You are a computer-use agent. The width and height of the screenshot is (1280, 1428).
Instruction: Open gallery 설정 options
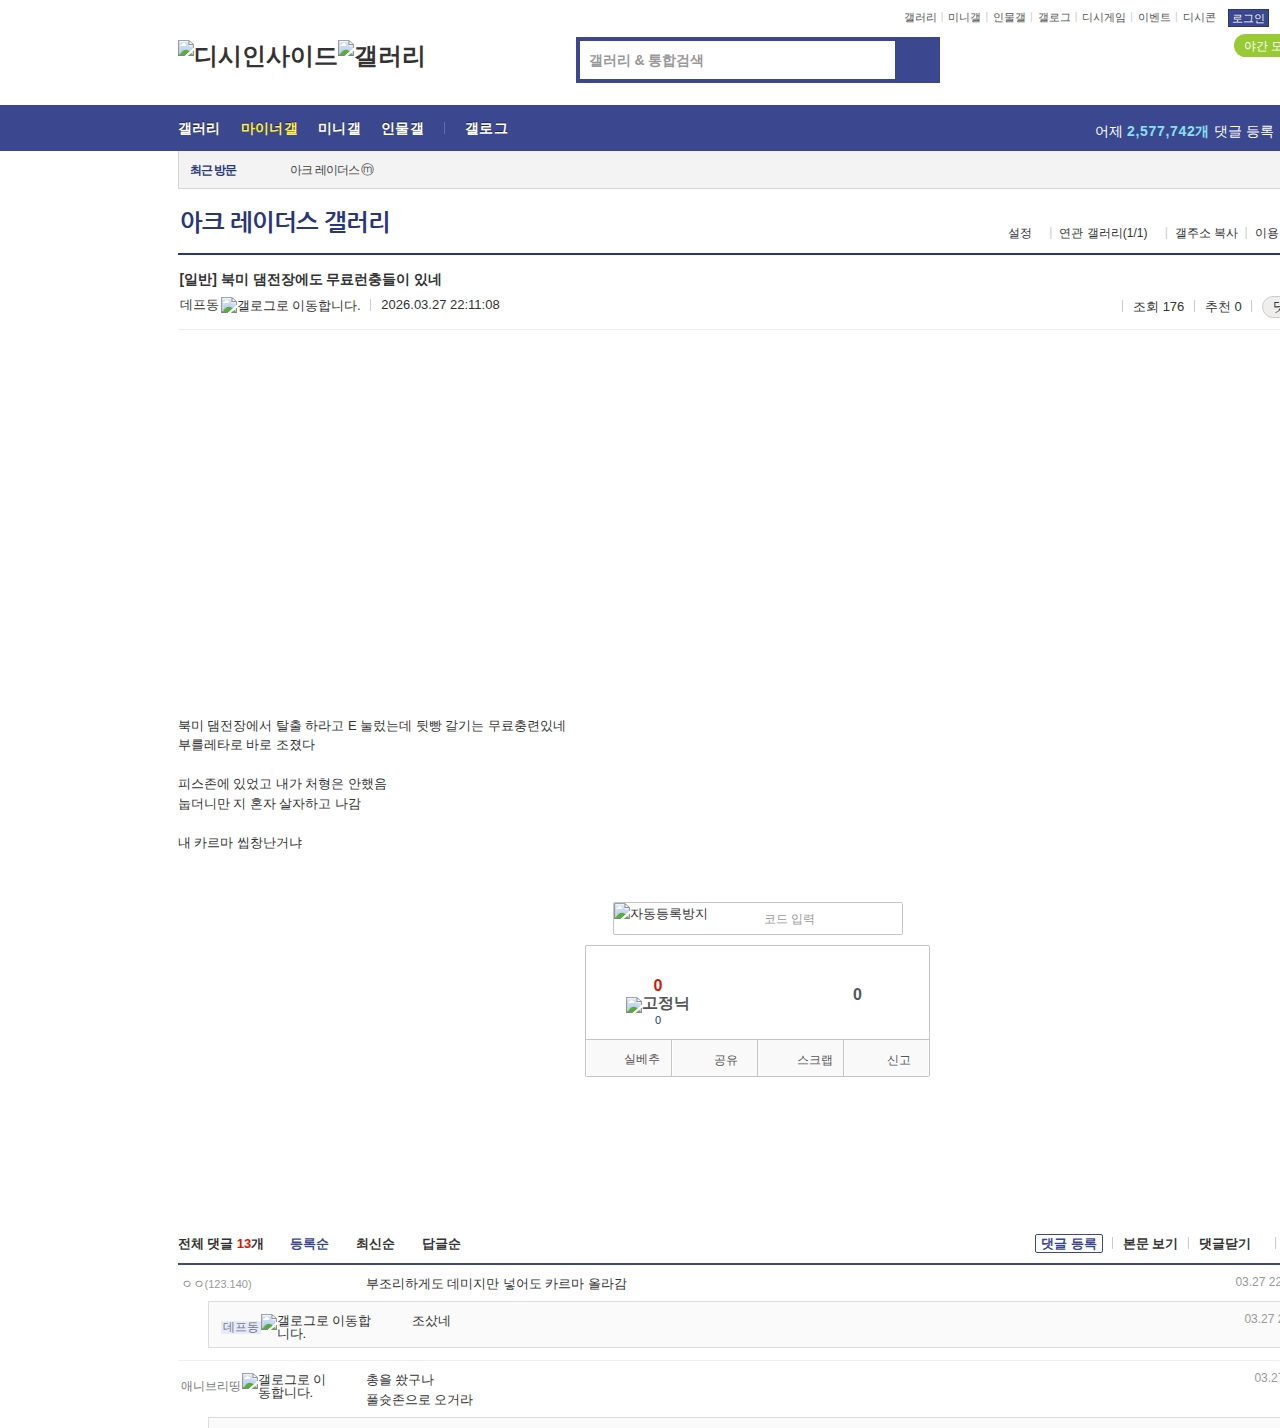(x=1022, y=232)
